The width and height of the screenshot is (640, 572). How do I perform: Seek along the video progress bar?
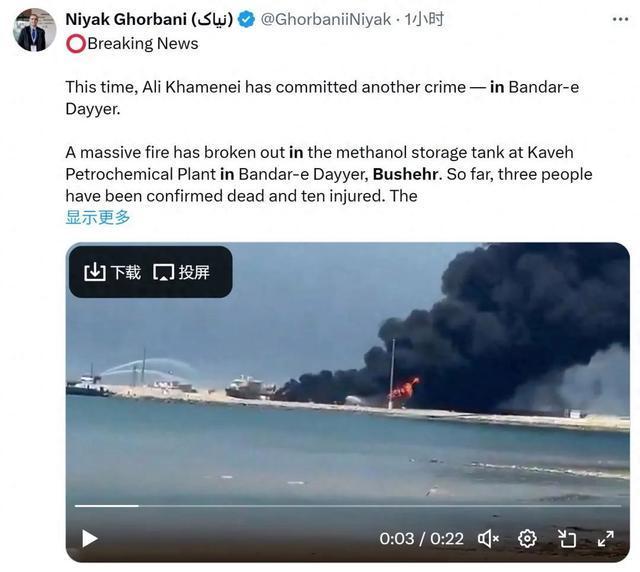tap(348, 506)
